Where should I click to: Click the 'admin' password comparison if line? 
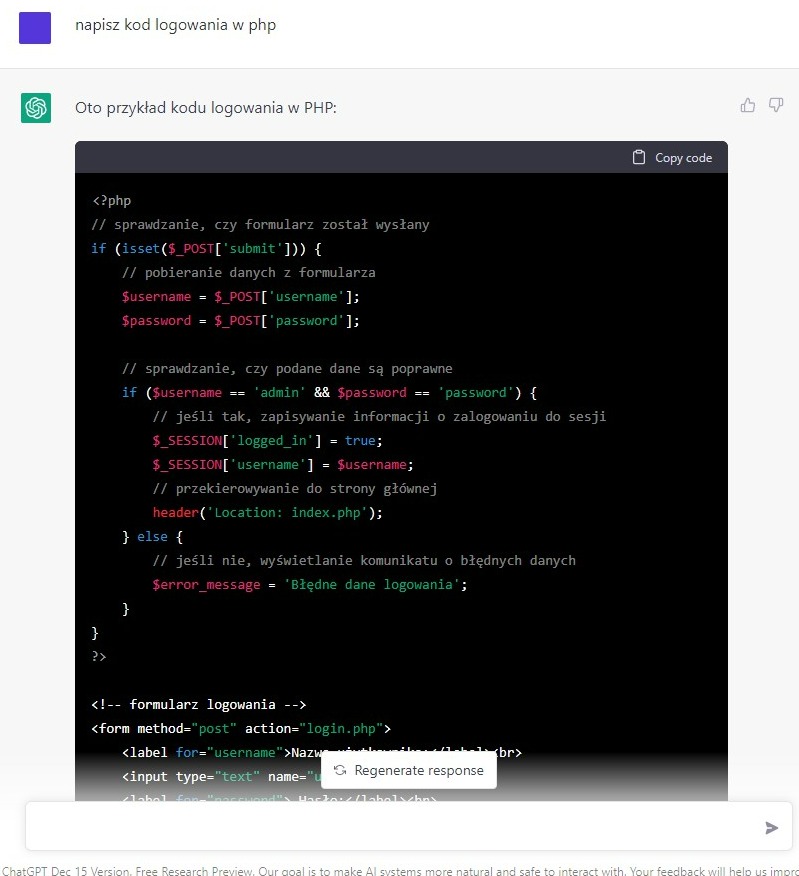click(329, 393)
